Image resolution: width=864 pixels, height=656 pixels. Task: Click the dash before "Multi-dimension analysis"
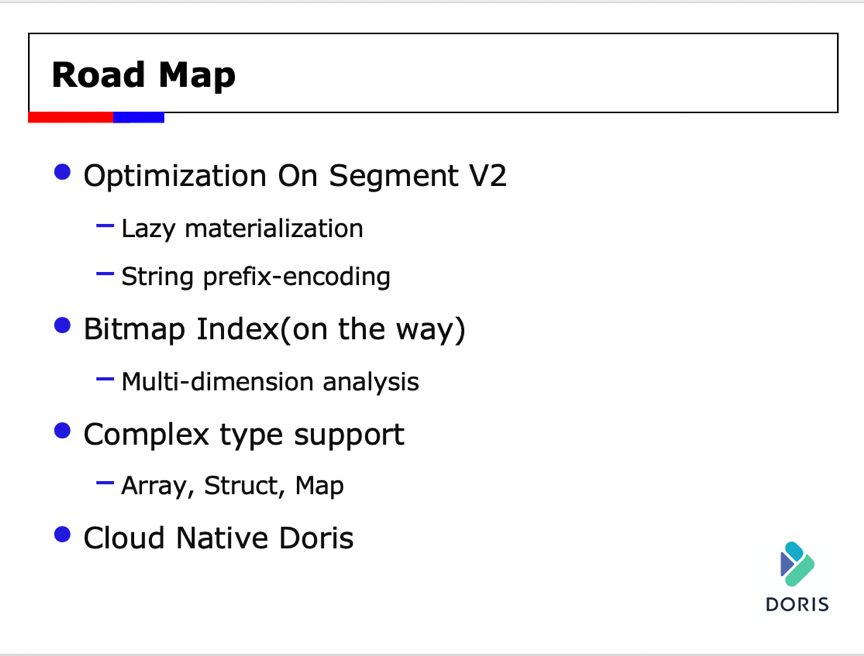(x=105, y=380)
